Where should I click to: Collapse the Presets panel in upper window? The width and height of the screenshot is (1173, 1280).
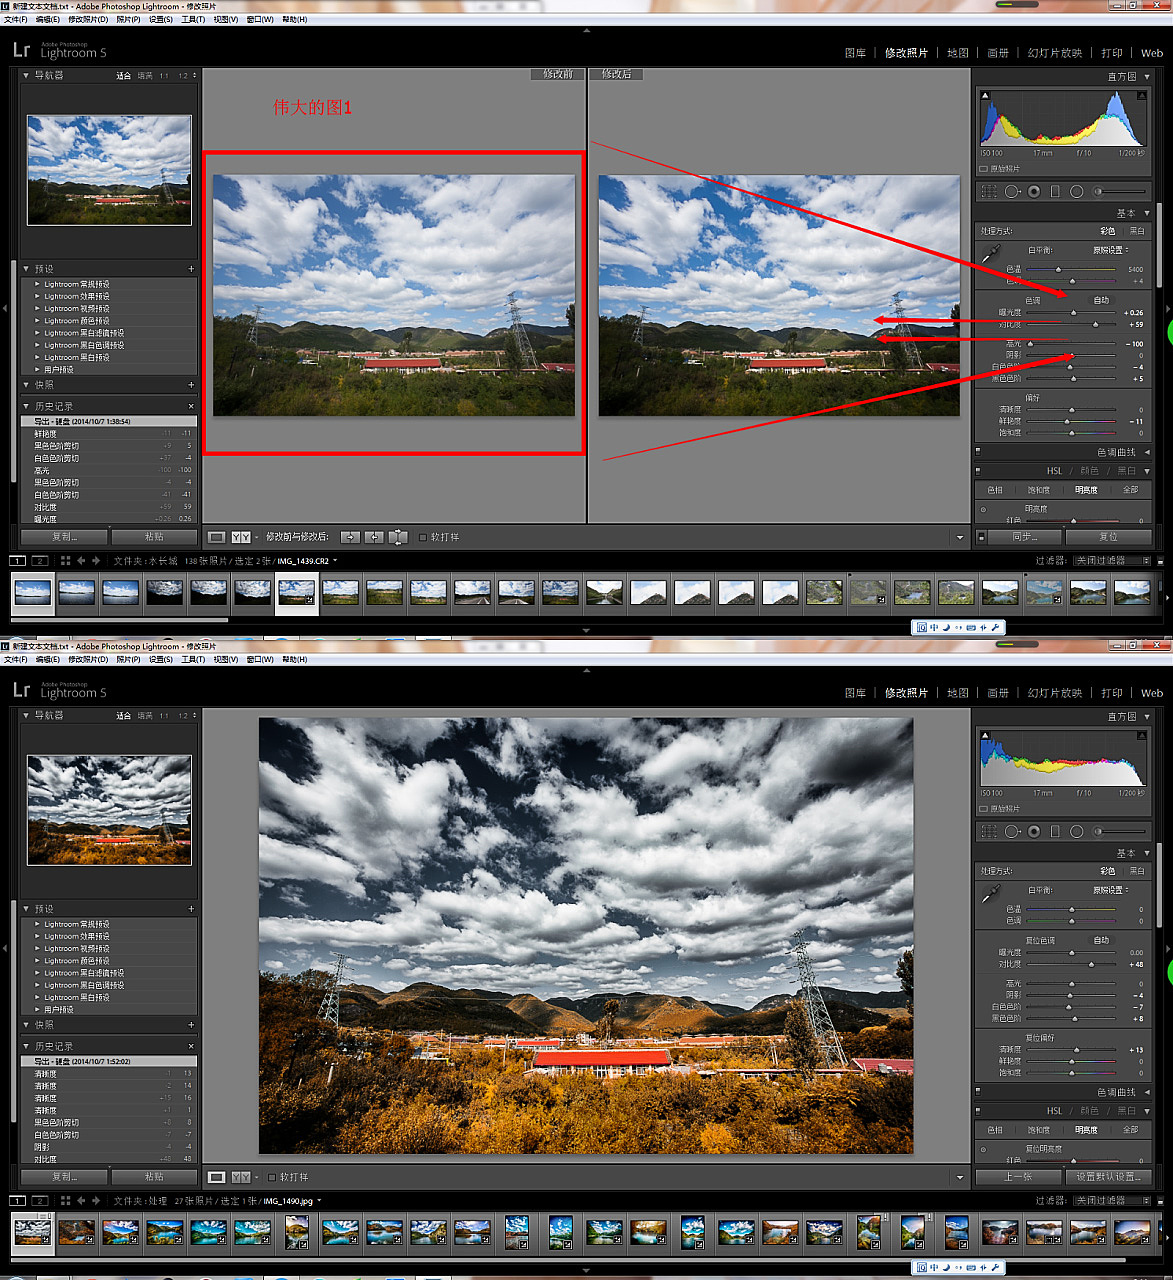pyautogui.click(x=27, y=269)
